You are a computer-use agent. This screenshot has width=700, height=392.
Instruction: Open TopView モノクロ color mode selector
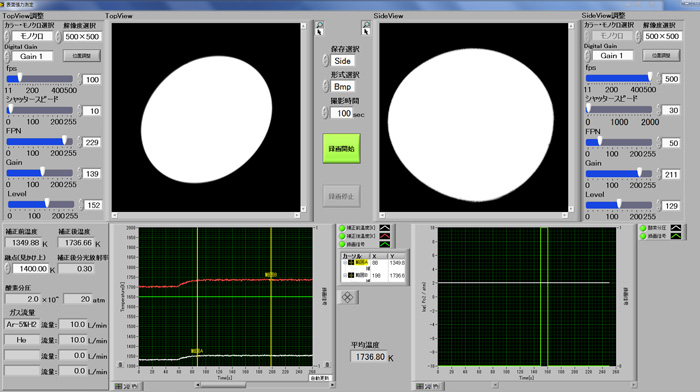(32, 36)
